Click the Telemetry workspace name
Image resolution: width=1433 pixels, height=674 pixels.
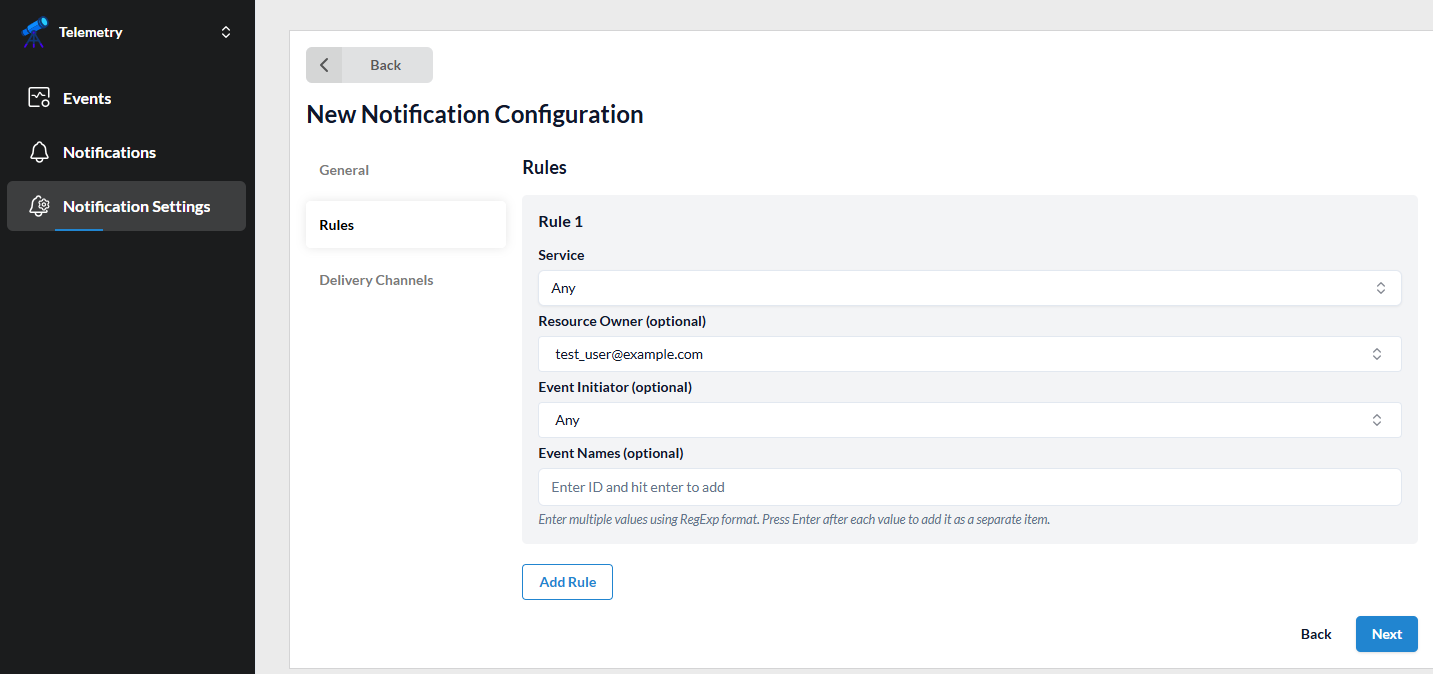91,32
